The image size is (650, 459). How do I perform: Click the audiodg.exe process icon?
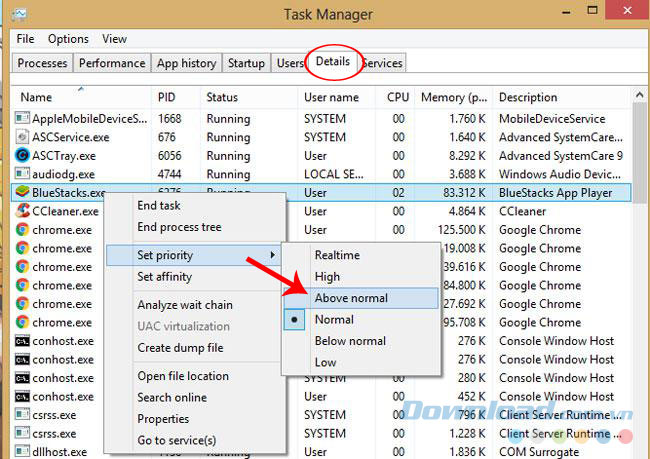click(x=24, y=174)
